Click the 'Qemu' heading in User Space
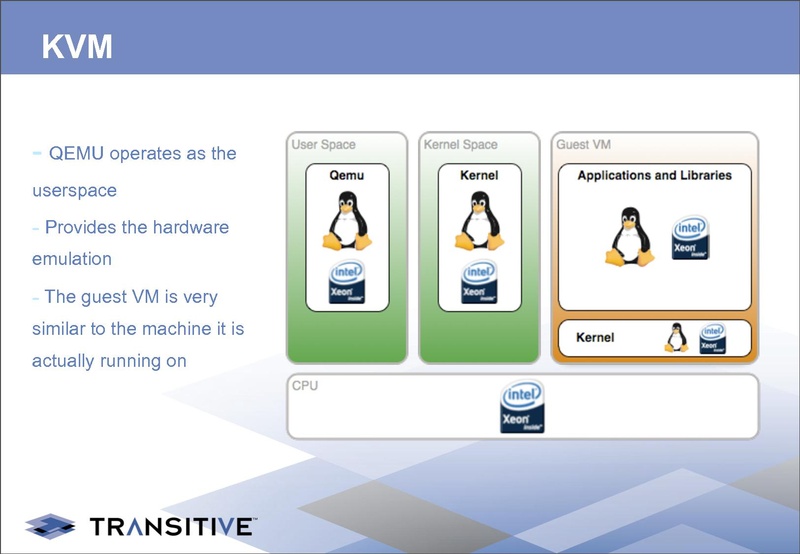Screen dimensions: 800x554 [346, 175]
